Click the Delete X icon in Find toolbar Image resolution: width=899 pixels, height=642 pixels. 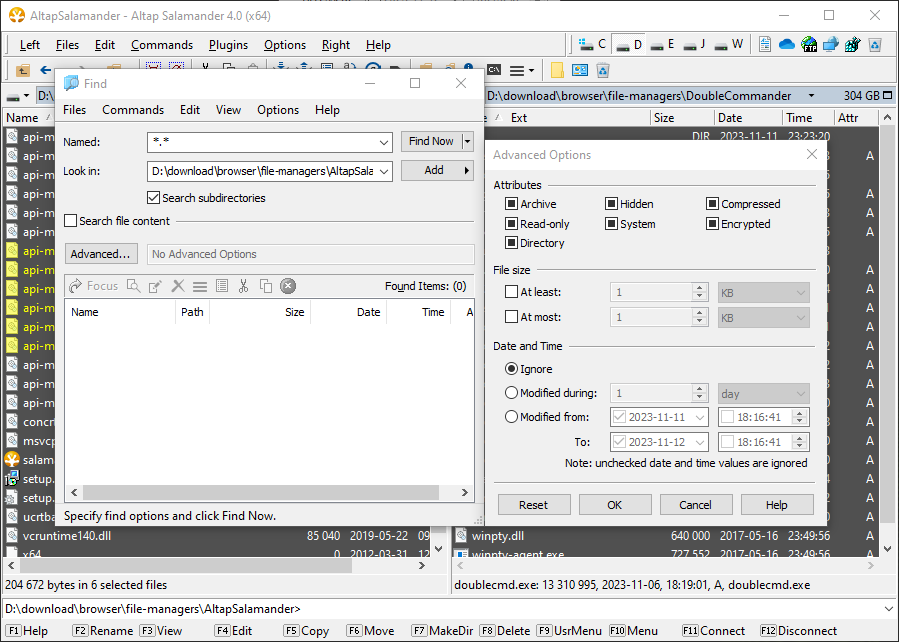[x=178, y=286]
